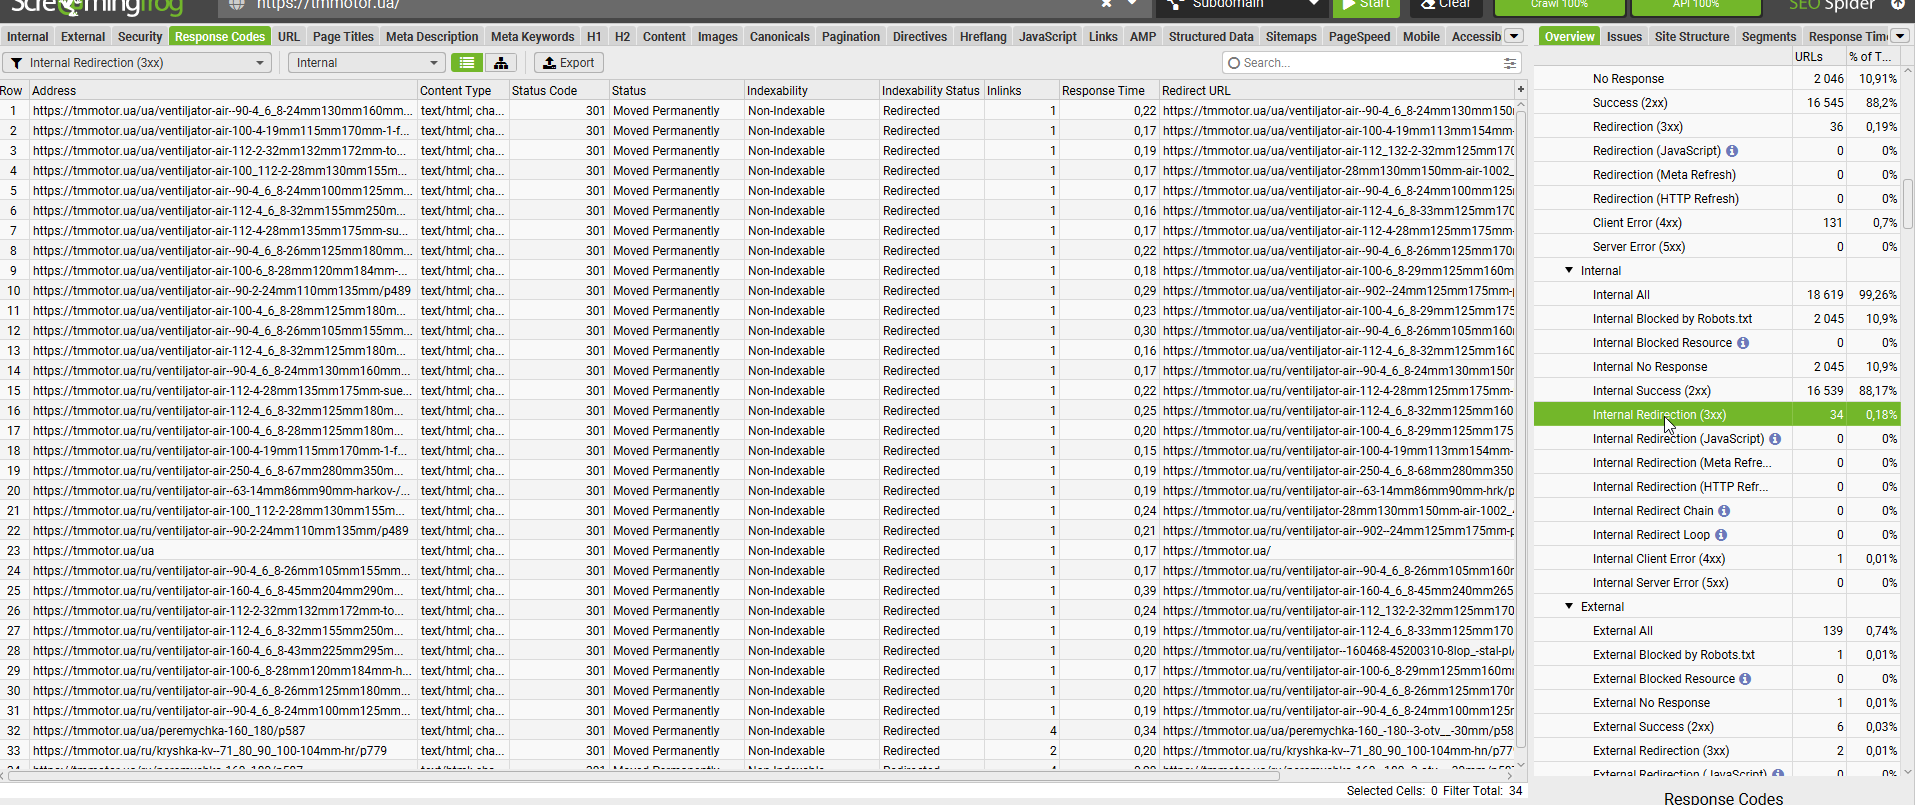
Task: Select External All overview row
Action: pyautogui.click(x=1716, y=631)
